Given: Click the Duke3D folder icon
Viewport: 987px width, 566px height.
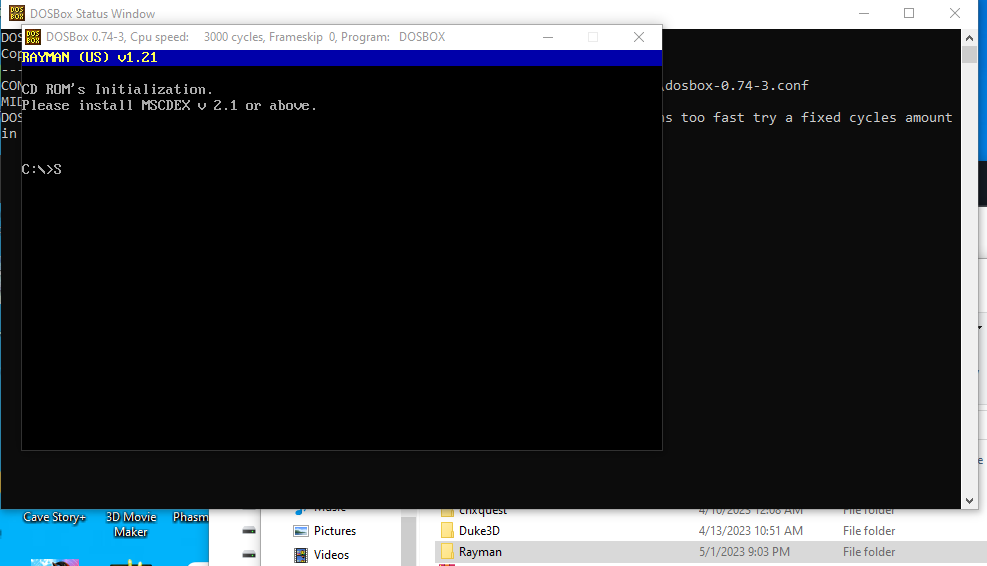Looking at the screenshot, I should pos(447,531).
